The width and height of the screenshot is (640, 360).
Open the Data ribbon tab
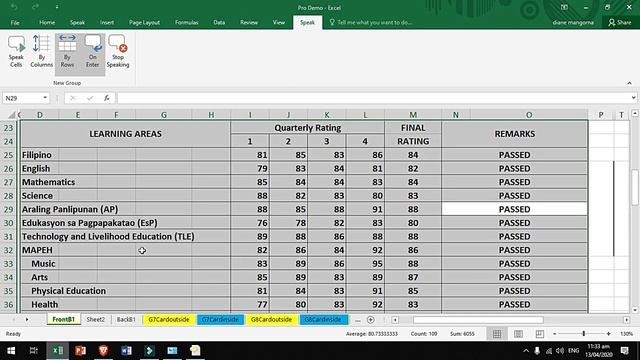[x=219, y=22]
